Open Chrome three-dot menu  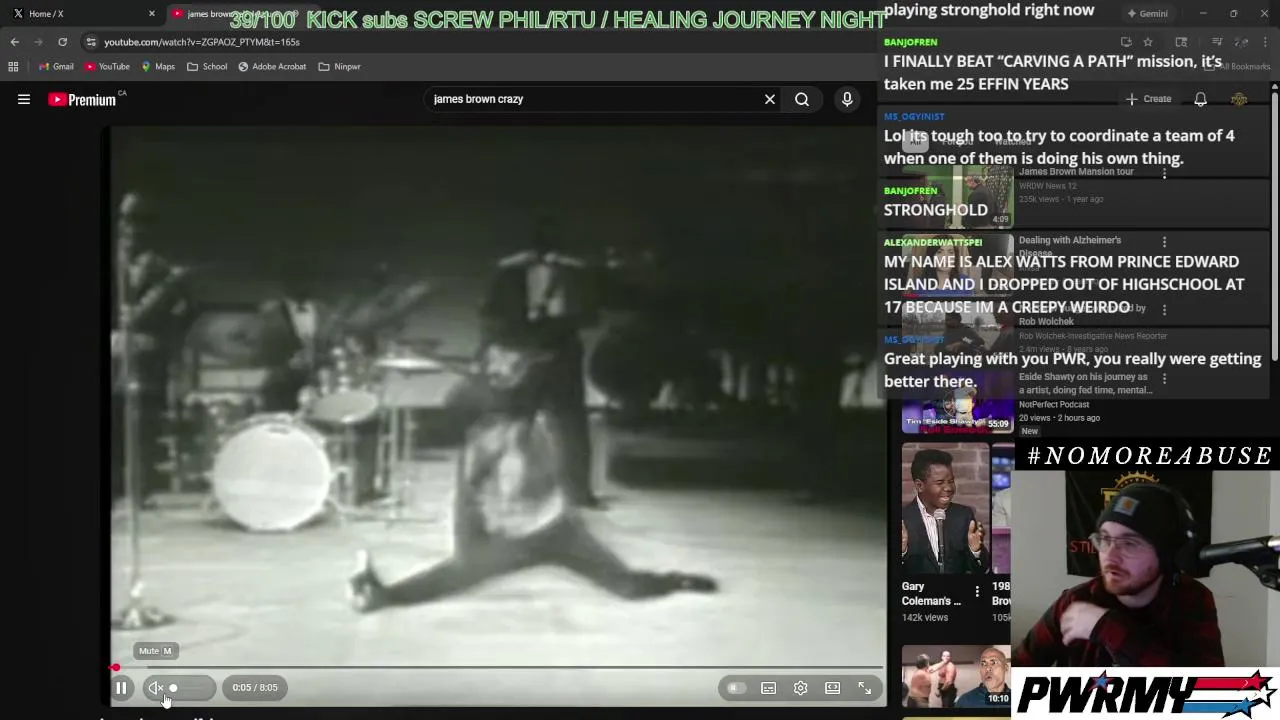click(x=1265, y=42)
